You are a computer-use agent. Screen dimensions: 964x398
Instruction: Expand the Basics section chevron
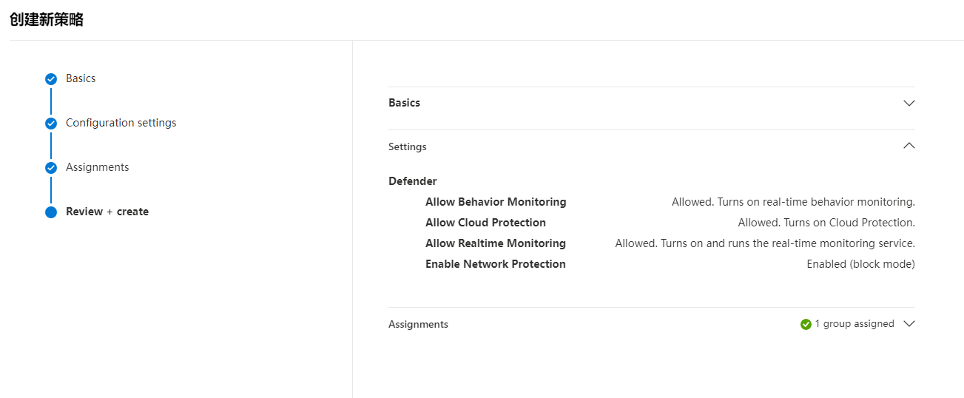pyautogui.click(x=909, y=103)
